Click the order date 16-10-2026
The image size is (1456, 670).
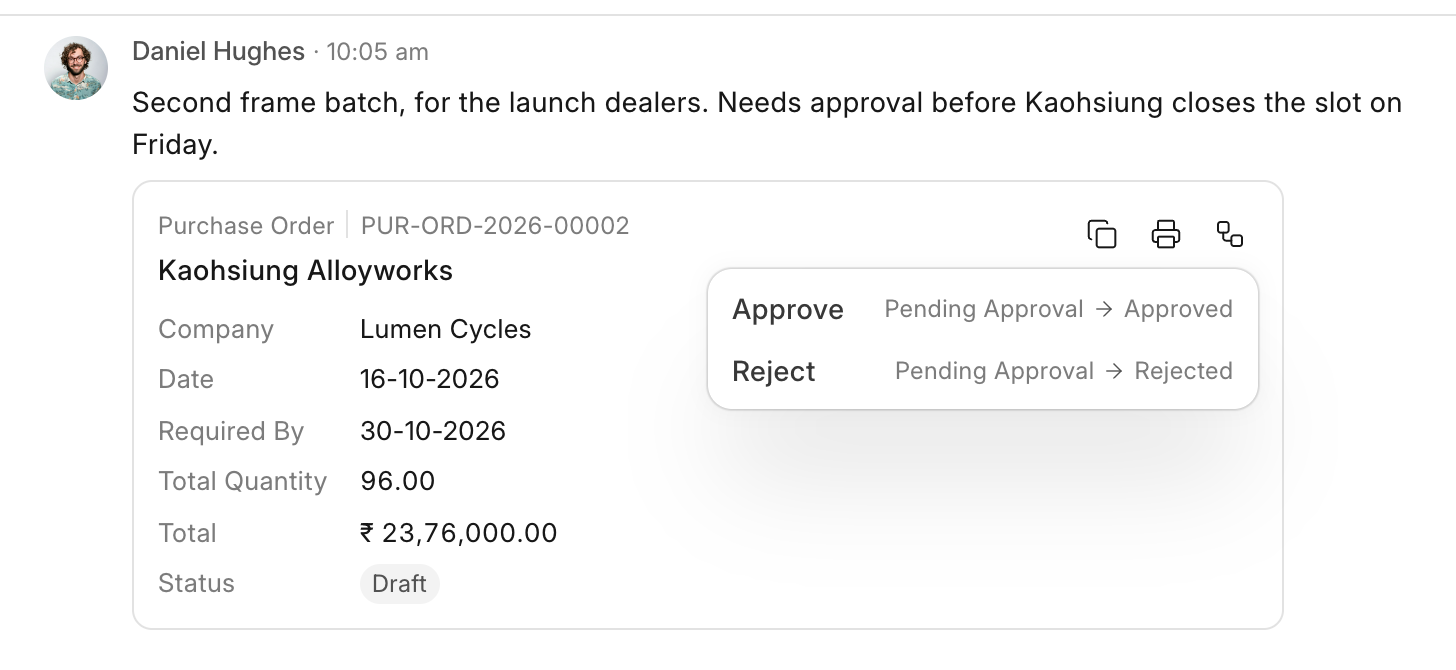point(429,379)
